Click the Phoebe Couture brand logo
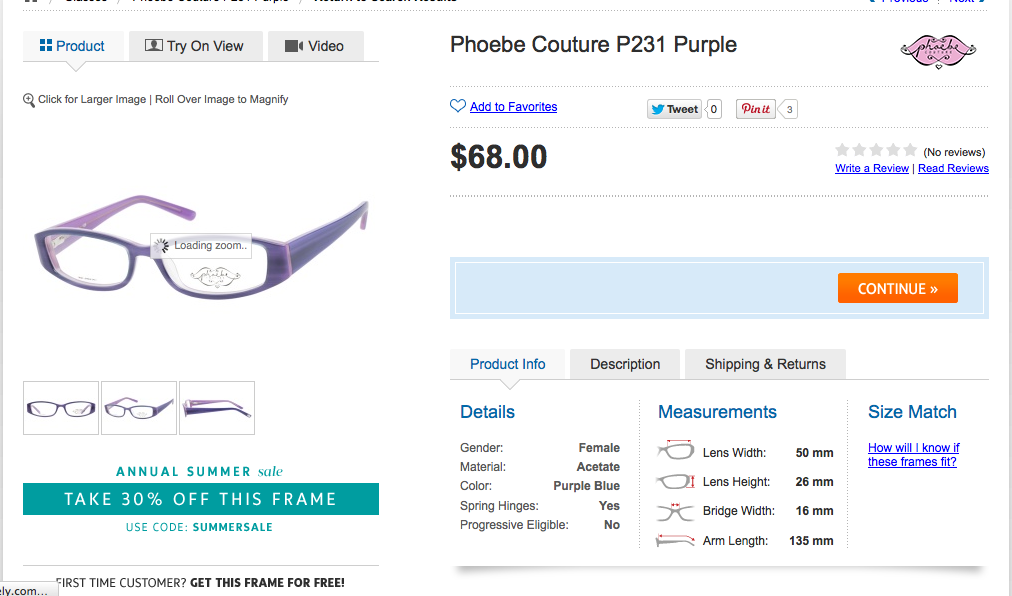The width and height of the screenshot is (1012, 596). (x=937, y=51)
